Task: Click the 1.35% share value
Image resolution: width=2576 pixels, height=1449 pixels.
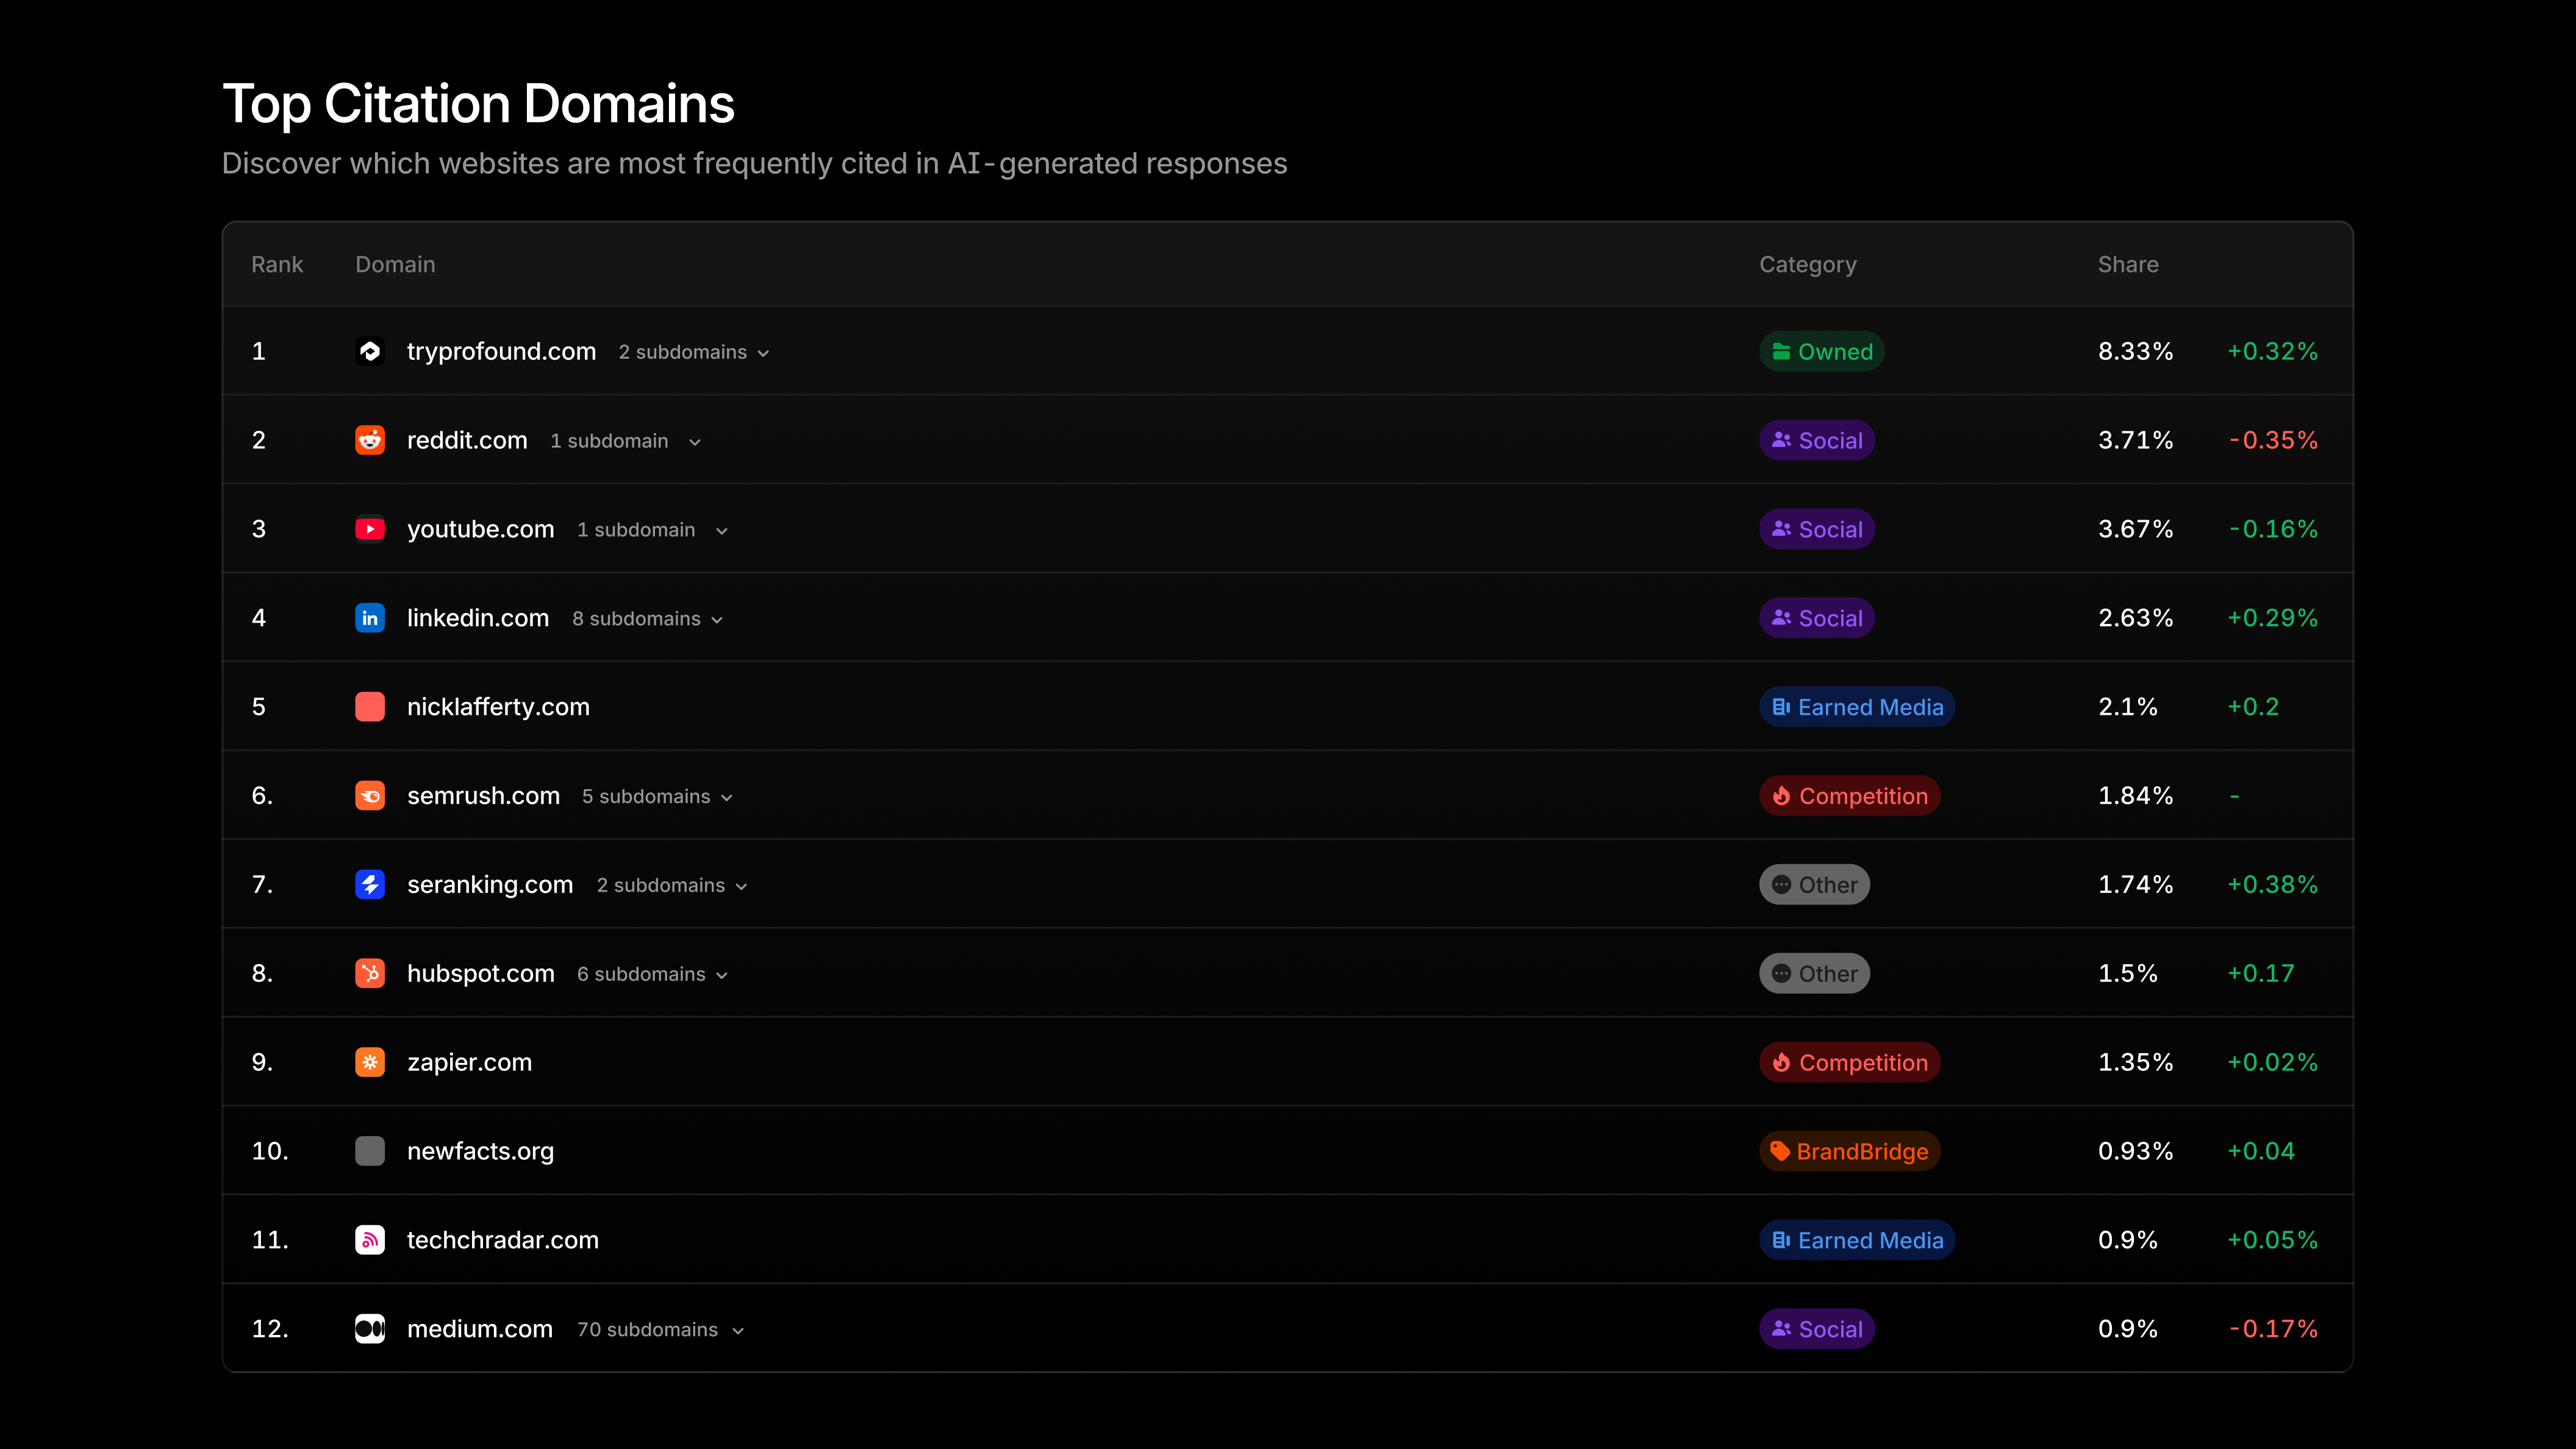Action: 2136,1062
